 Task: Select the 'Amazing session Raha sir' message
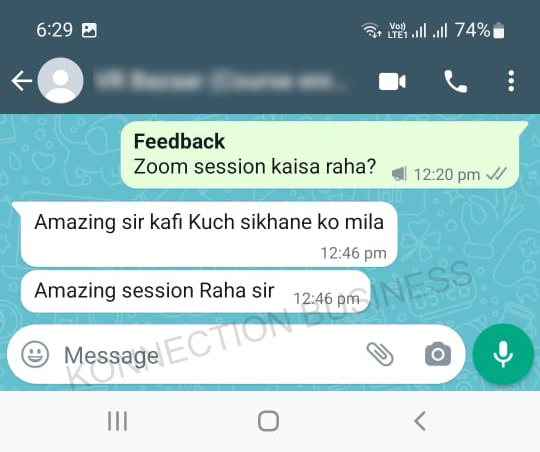tap(196, 291)
